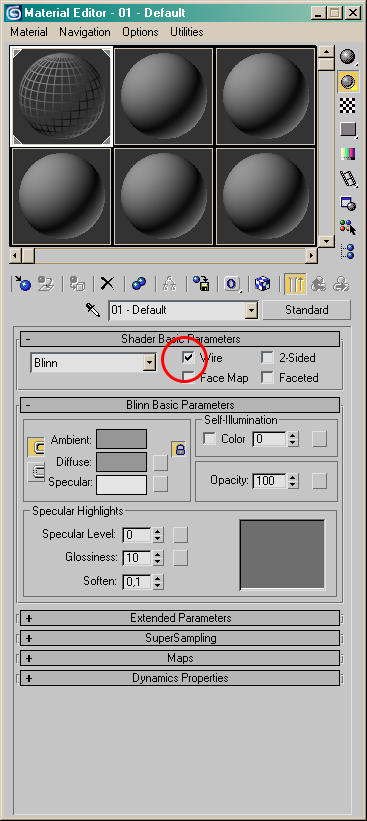367x821 pixels.
Task: Click the Standard material type button
Action: point(307,310)
